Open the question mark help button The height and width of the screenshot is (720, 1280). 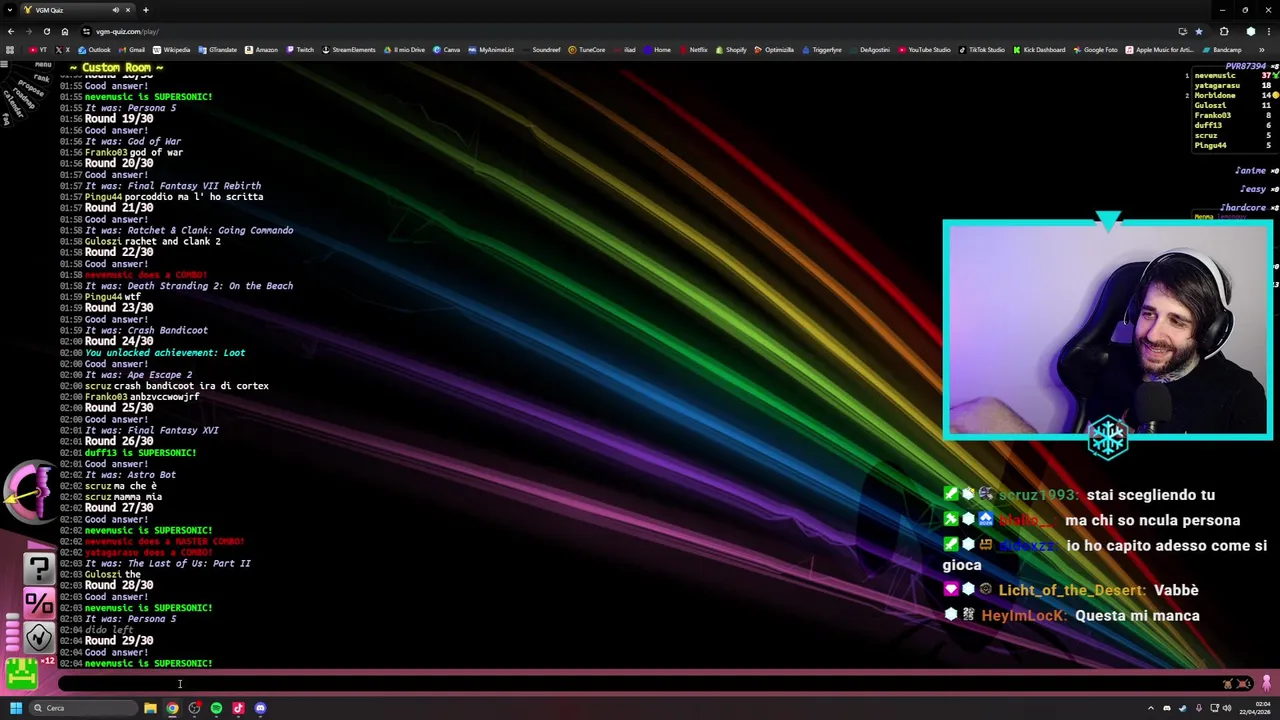click(39, 569)
